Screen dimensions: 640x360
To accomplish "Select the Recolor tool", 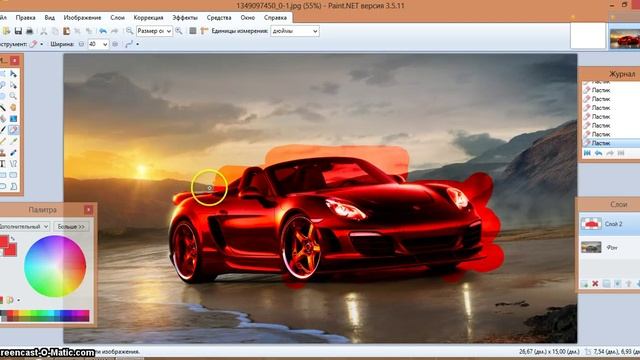I will [x=13, y=153].
